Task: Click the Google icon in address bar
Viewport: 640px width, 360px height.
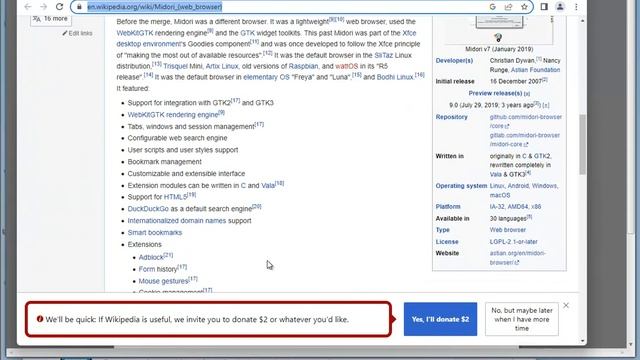Action: (x=492, y=7)
